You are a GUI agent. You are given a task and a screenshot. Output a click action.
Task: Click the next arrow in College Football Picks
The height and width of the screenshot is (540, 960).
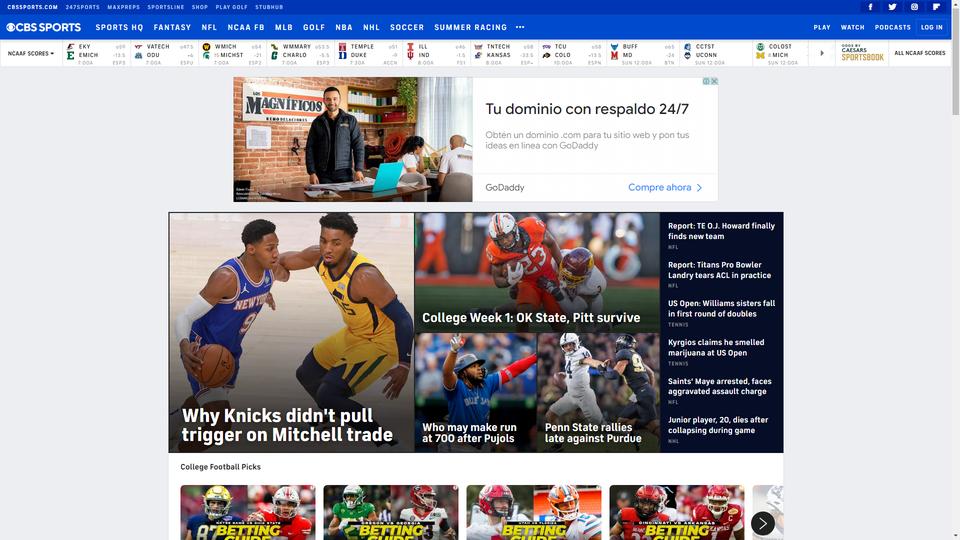click(x=763, y=523)
